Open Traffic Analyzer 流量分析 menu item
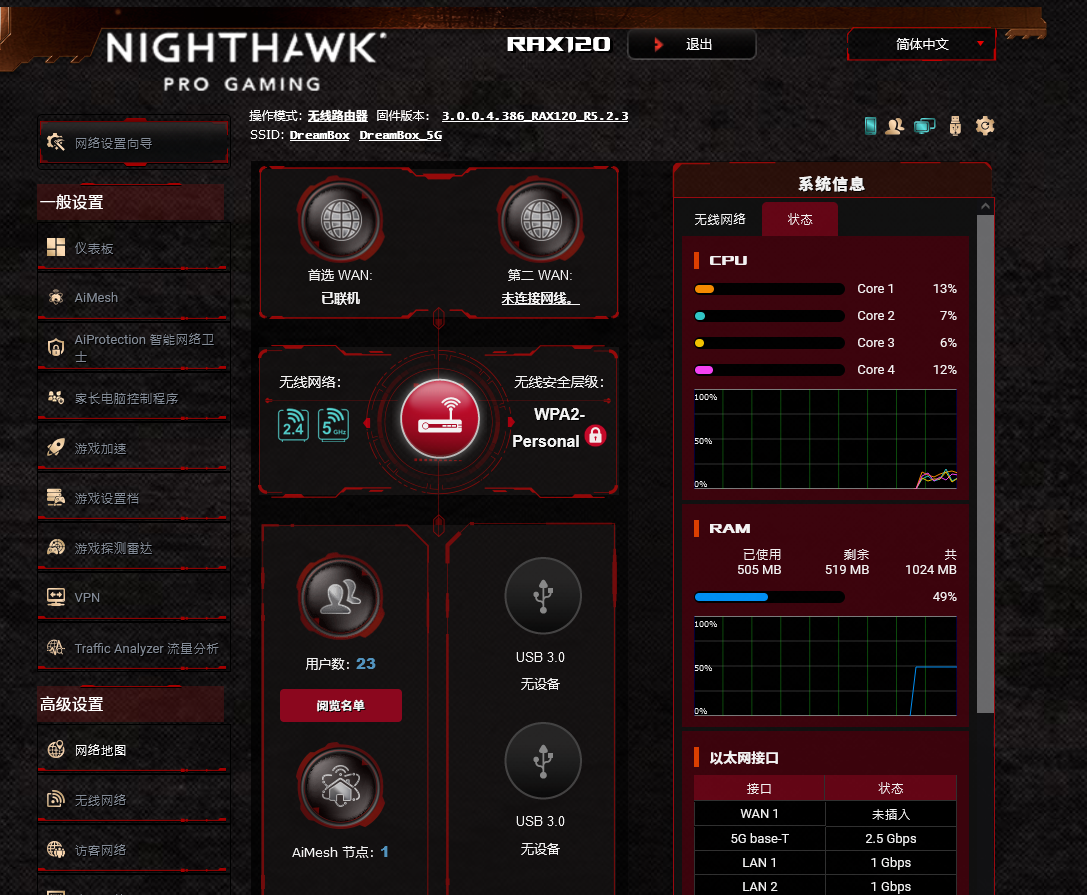 tap(133, 648)
